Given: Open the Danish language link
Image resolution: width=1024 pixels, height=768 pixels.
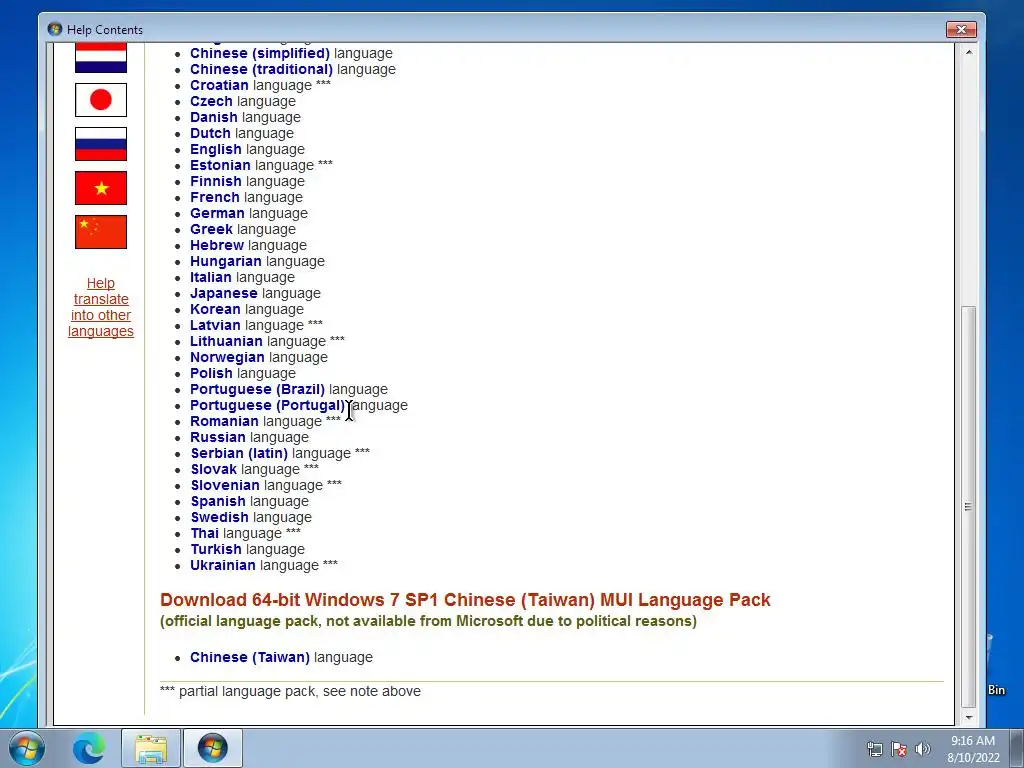Looking at the screenshot, I should [x=214, y=117].
